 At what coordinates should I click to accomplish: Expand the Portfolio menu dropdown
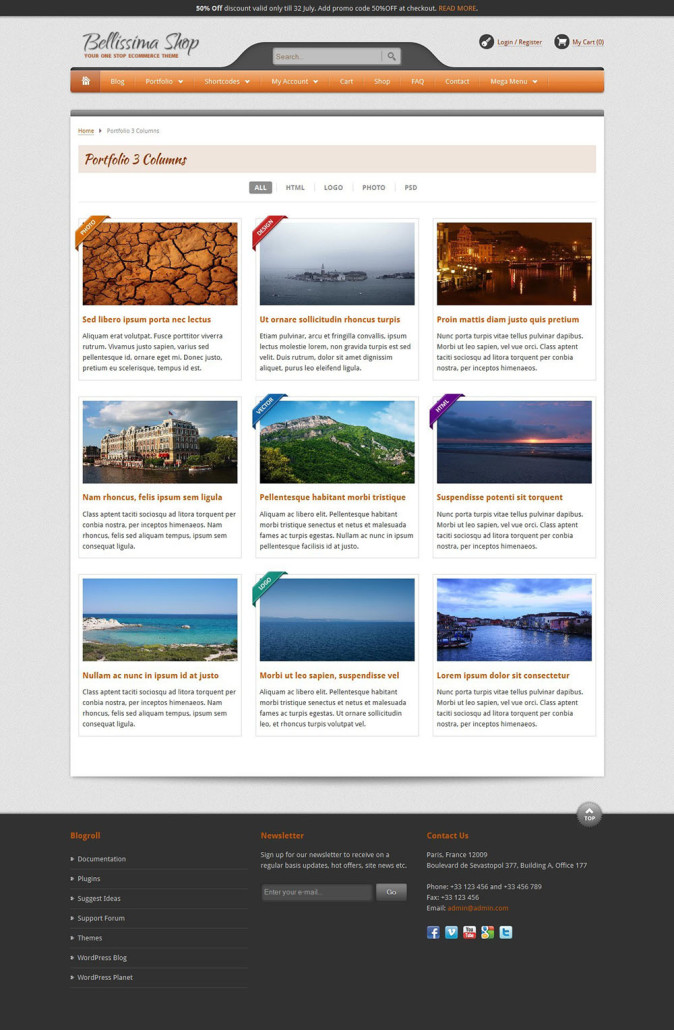[x=164, y=81]
